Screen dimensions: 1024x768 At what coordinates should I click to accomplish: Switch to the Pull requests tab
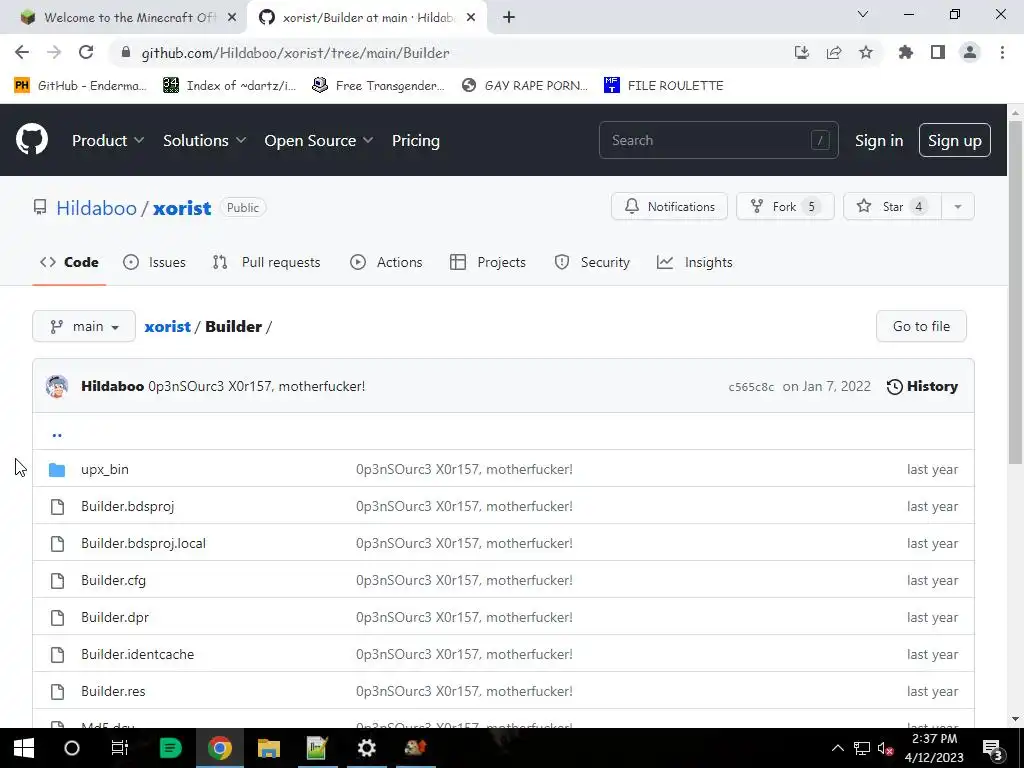266,262
